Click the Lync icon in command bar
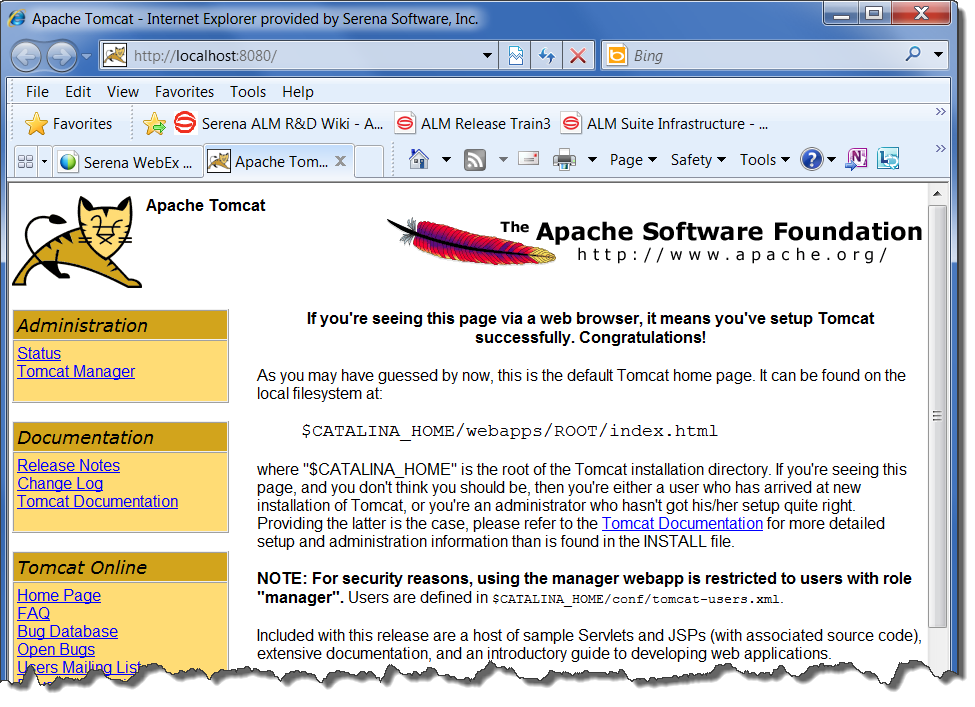This screenshot has height=707, width=975. click(888, 159)
